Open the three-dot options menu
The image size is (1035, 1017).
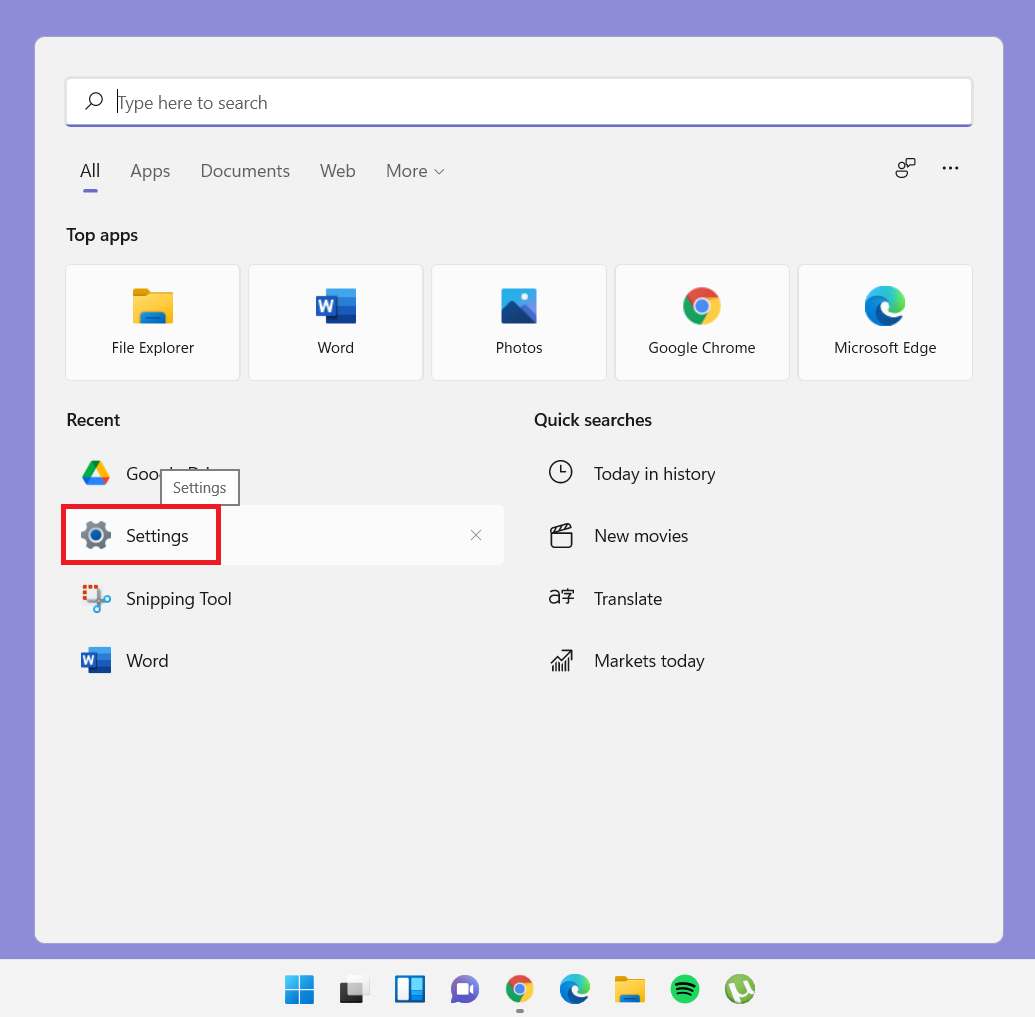(951, 168)
